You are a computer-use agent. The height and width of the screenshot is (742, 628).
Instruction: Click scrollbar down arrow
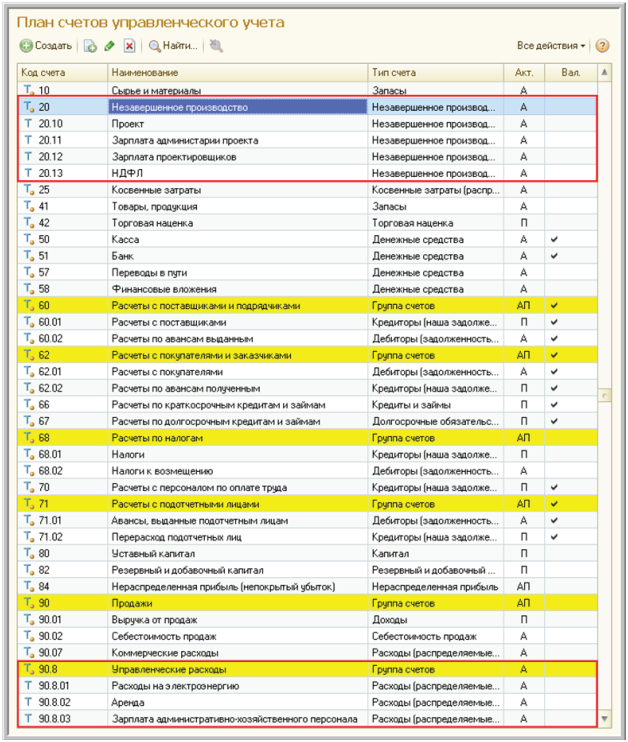pyautogui.click(x=604, y=718)
